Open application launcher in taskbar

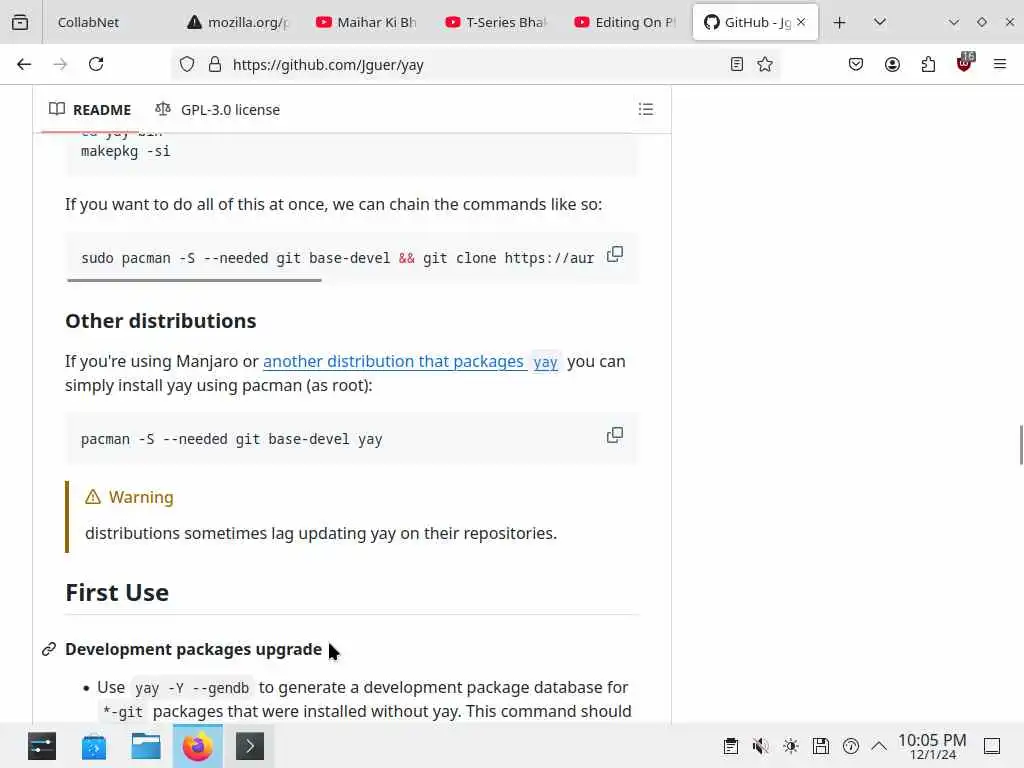pos(42,746)
